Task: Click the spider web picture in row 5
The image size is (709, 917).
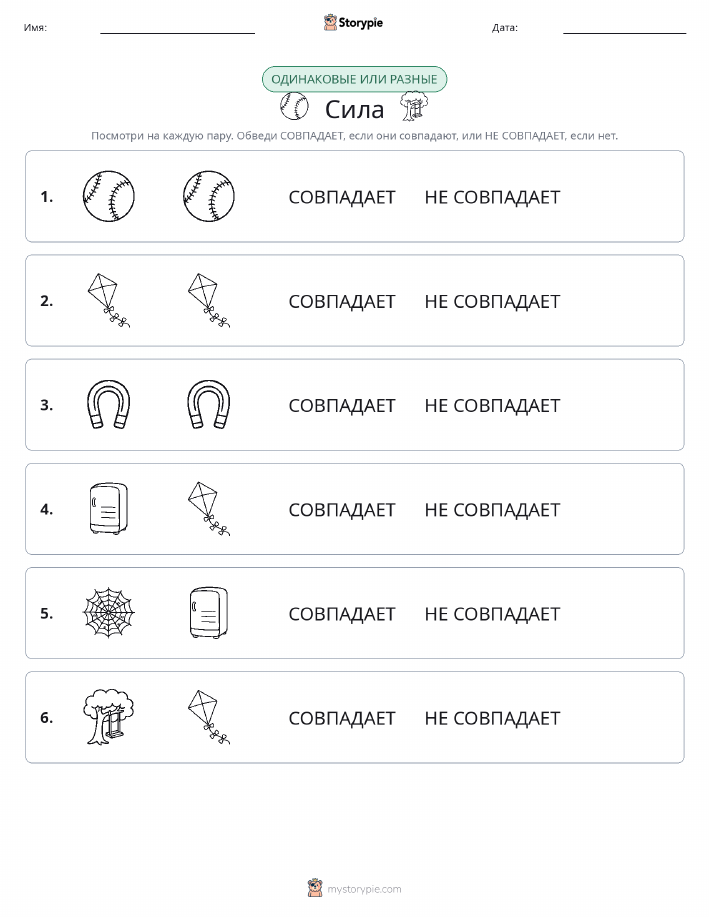Action: 109,613
